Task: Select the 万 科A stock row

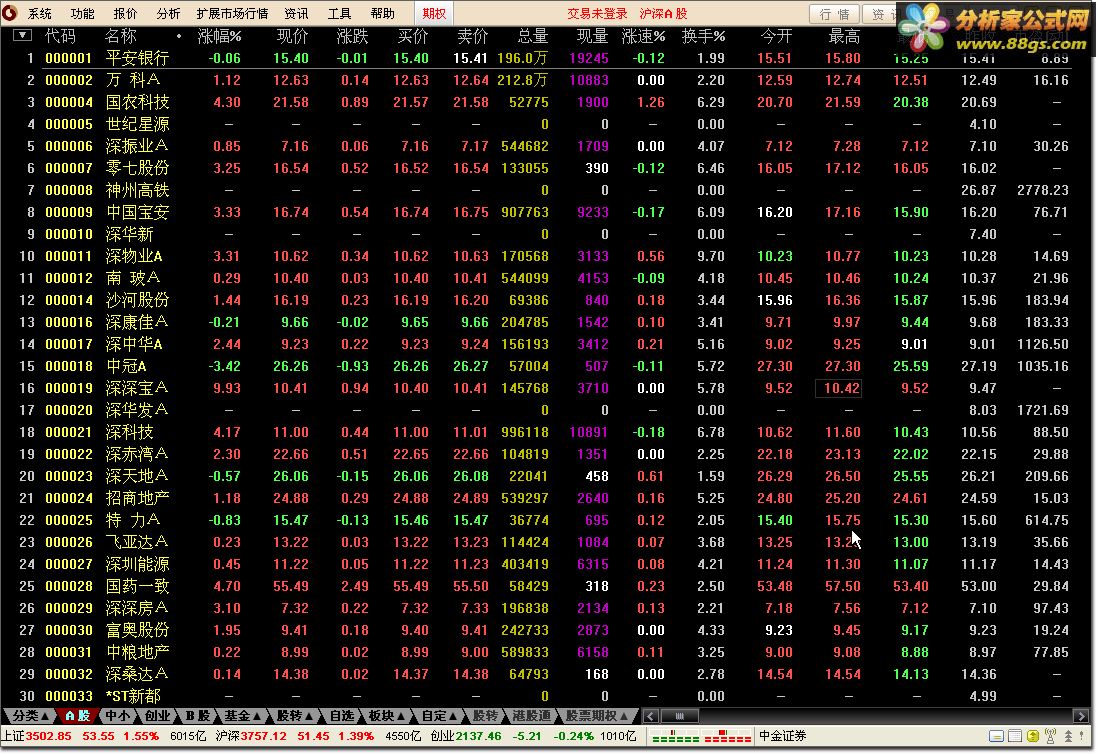Action: (546, 81)
